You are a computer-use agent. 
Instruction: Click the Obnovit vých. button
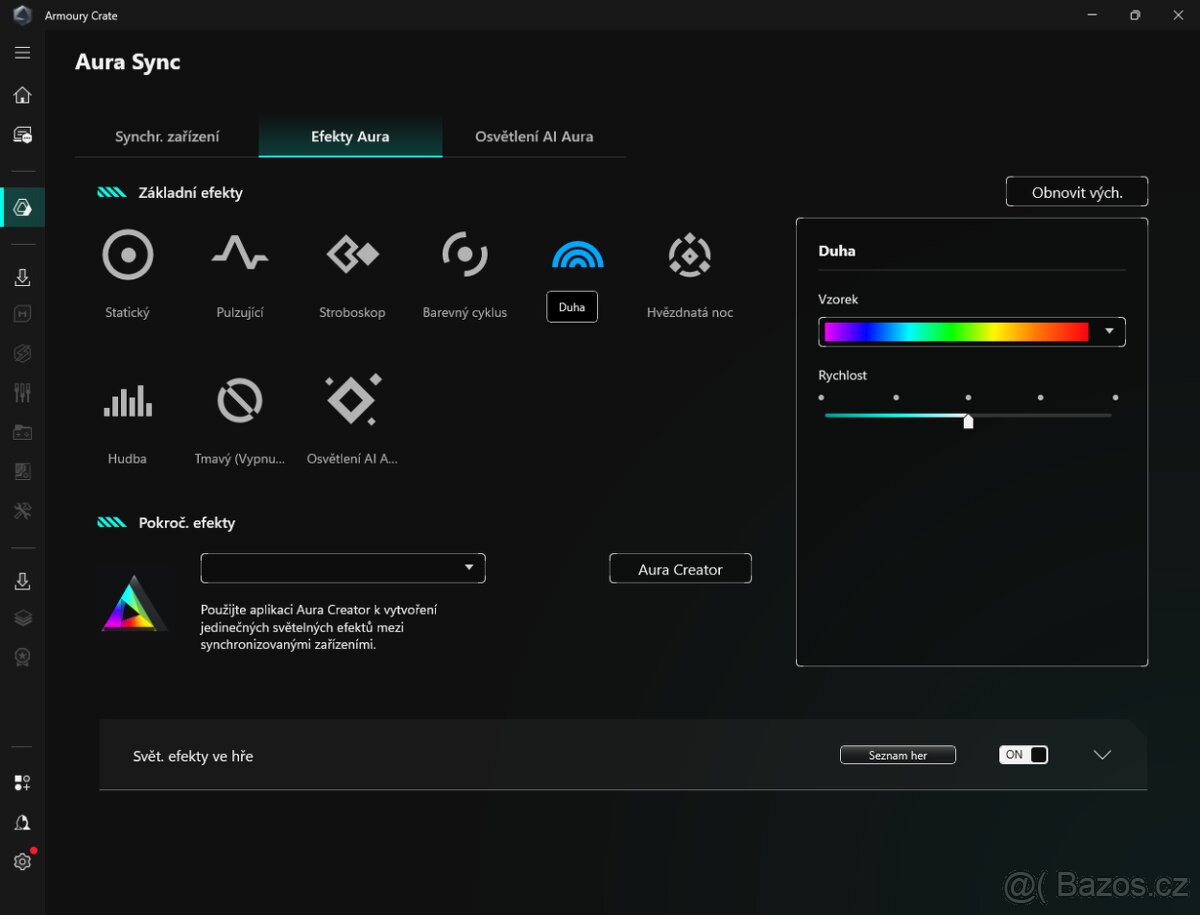click(x=1077, y=191)
